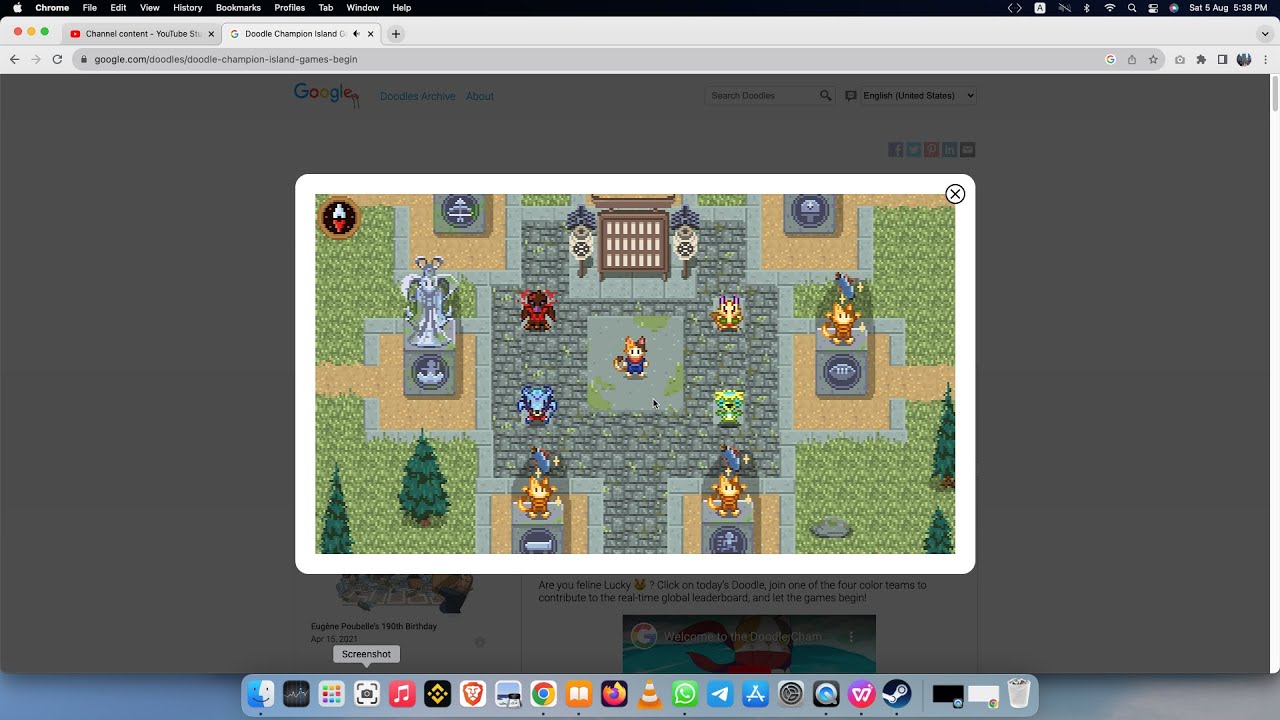Open WhatsApp from the Dock

(x=685, y=694)
